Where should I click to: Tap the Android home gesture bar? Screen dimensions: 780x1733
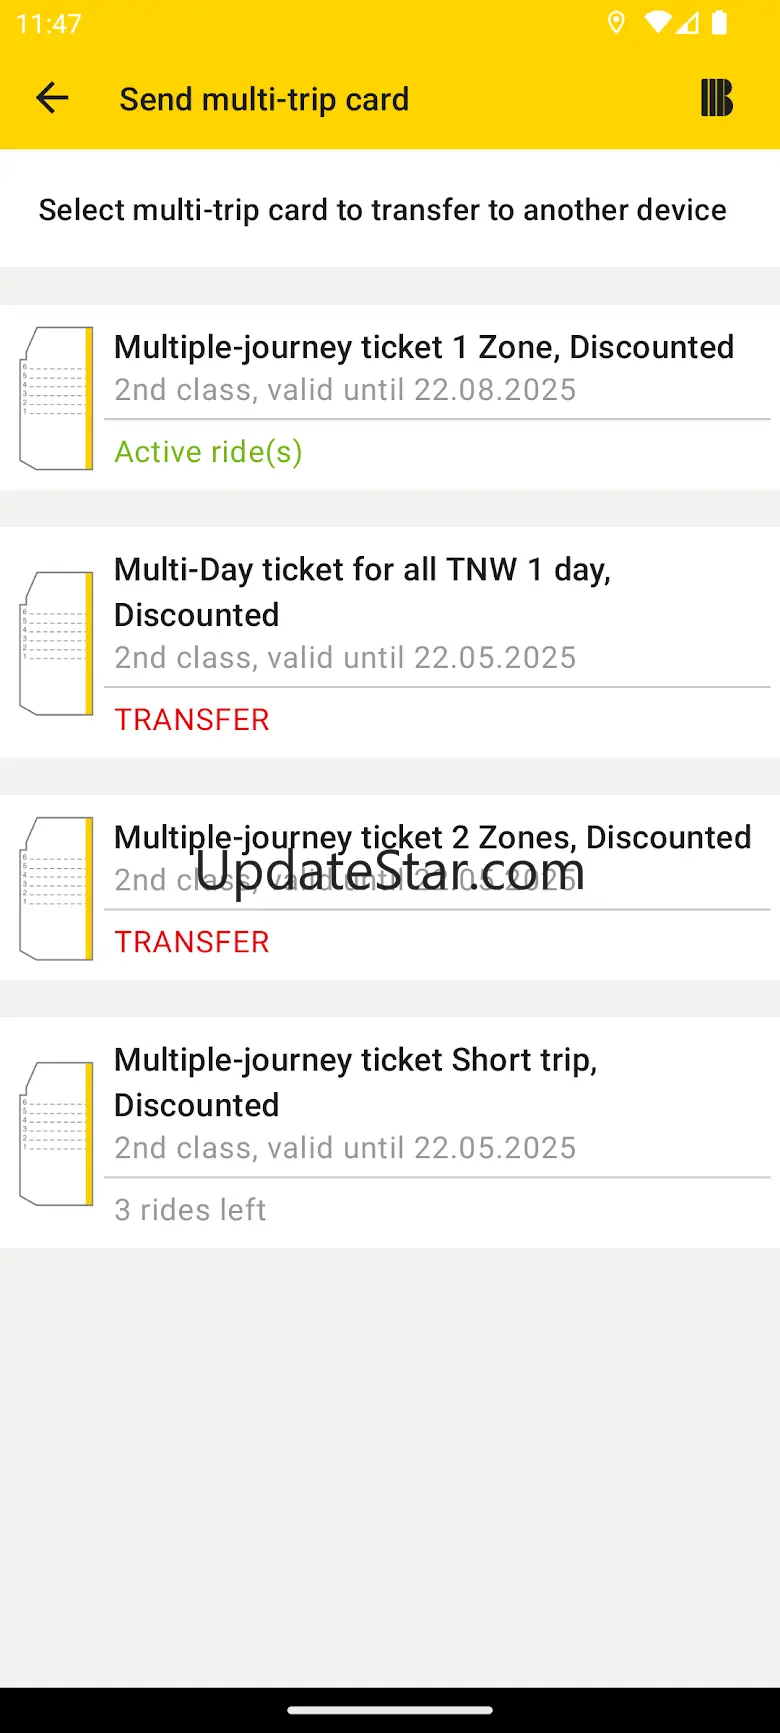pyautogui.click(x=390, y=1710)
